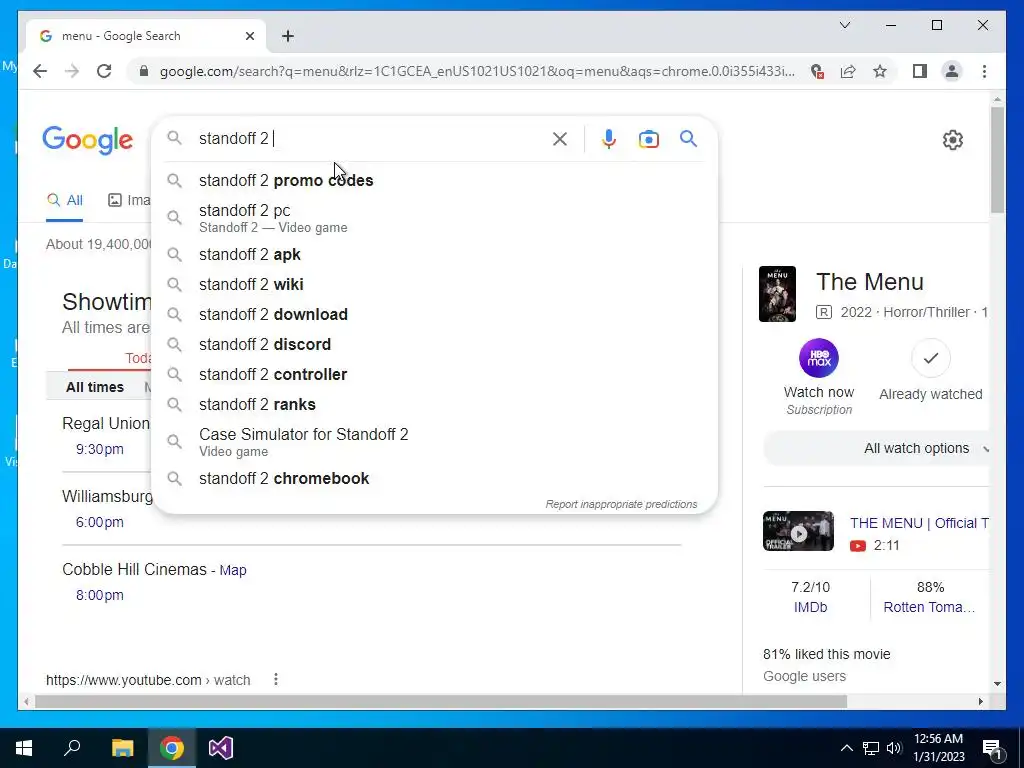This screenshot has height=768, width=1024.
Task: Open Visual Studio from taskbar
Action: [221, 748]
